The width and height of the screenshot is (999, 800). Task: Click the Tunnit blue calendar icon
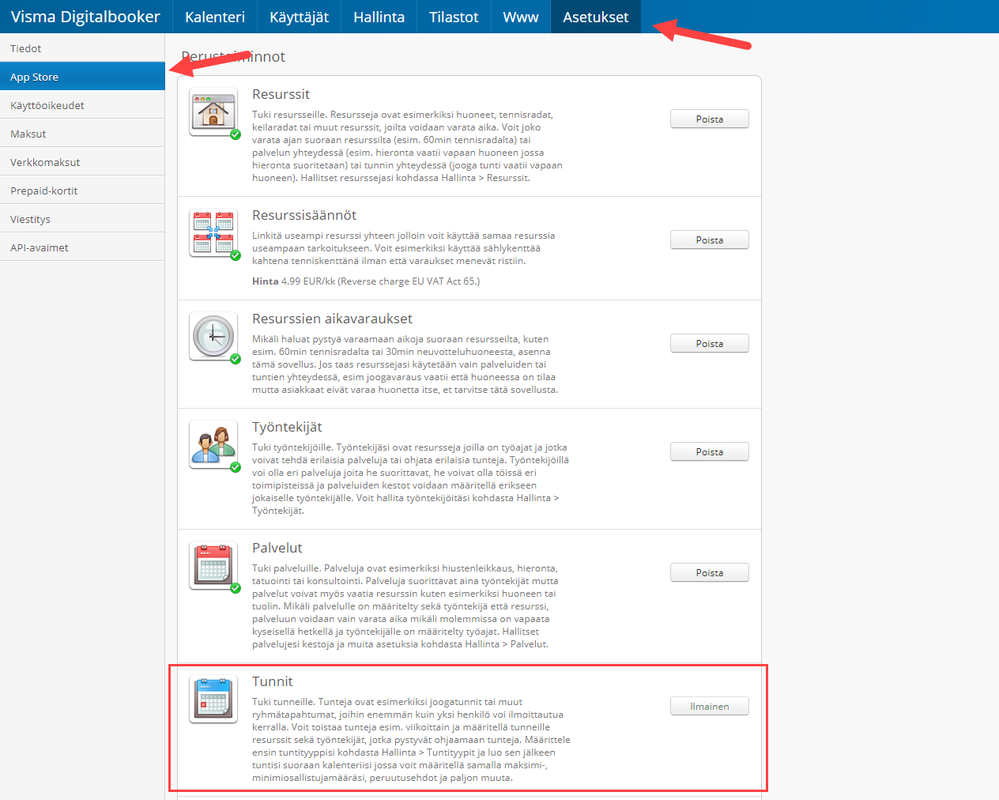(213, 699)
